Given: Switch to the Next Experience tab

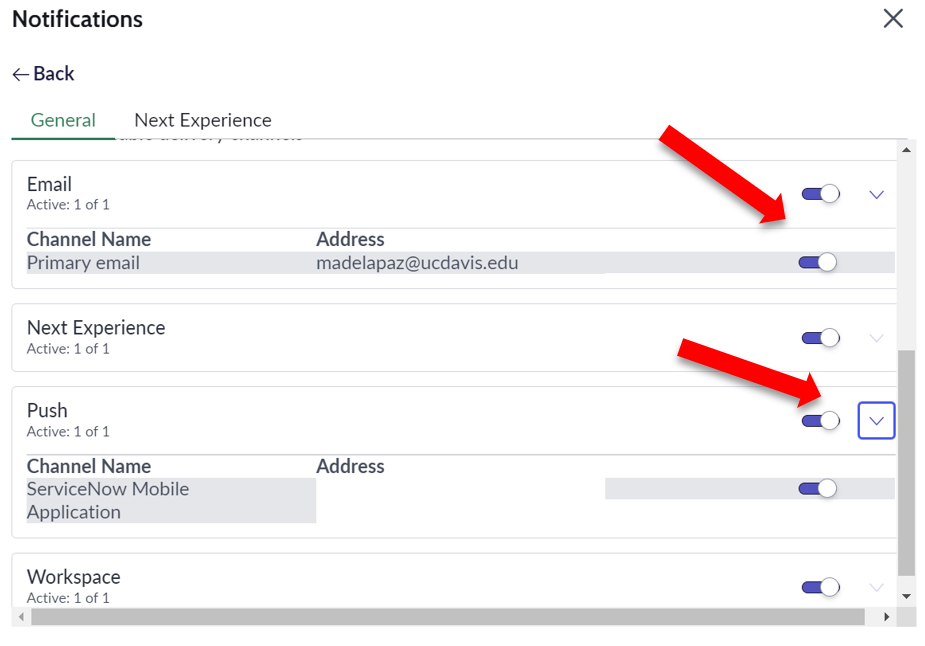Looking at the screenshot, I should tap(202, 119).
